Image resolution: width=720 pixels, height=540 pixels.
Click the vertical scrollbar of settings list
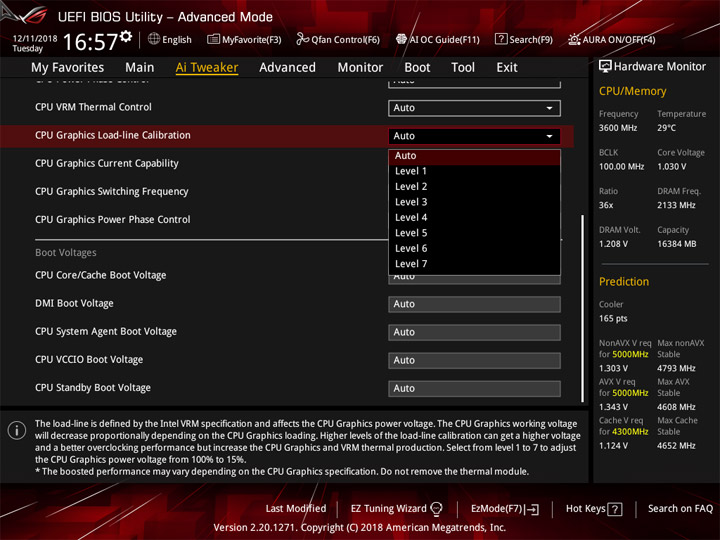tap(583, 309)
